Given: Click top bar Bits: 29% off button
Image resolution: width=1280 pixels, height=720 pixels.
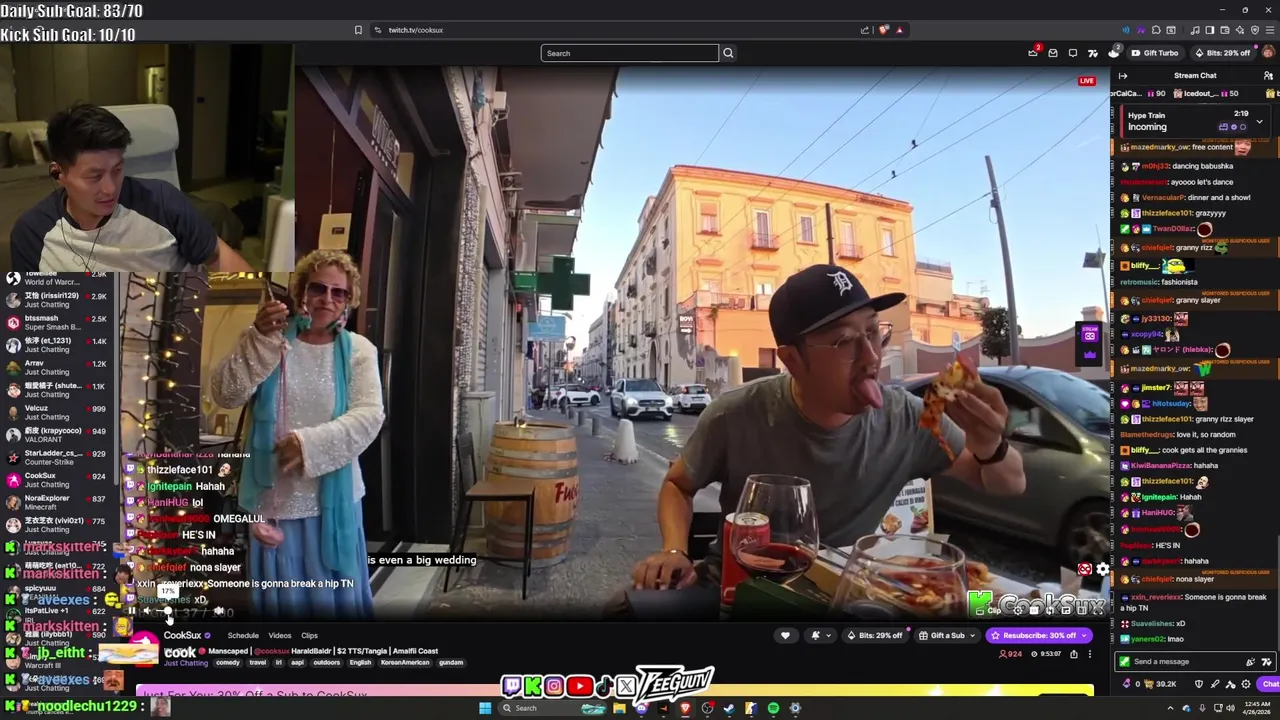Looking at the screenshot, I should click(1222, 53).
